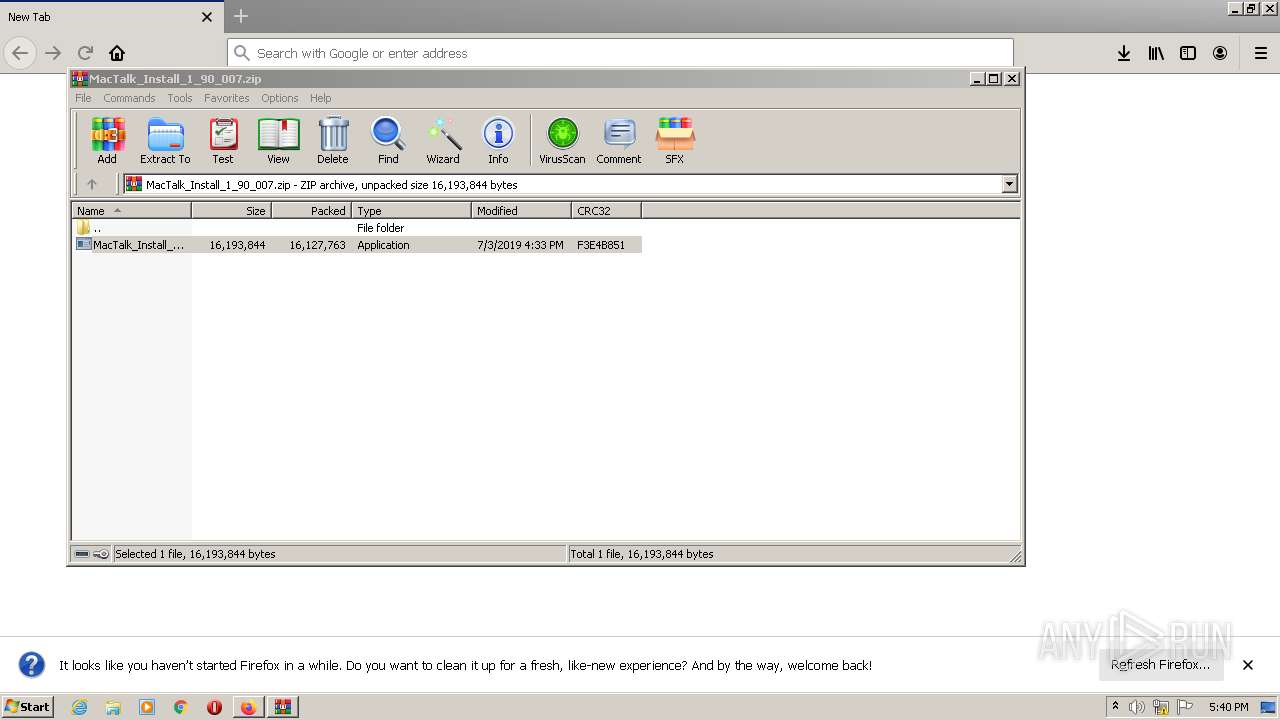Click the 16,127,763 packed size cell

click(x=317, y=245)
